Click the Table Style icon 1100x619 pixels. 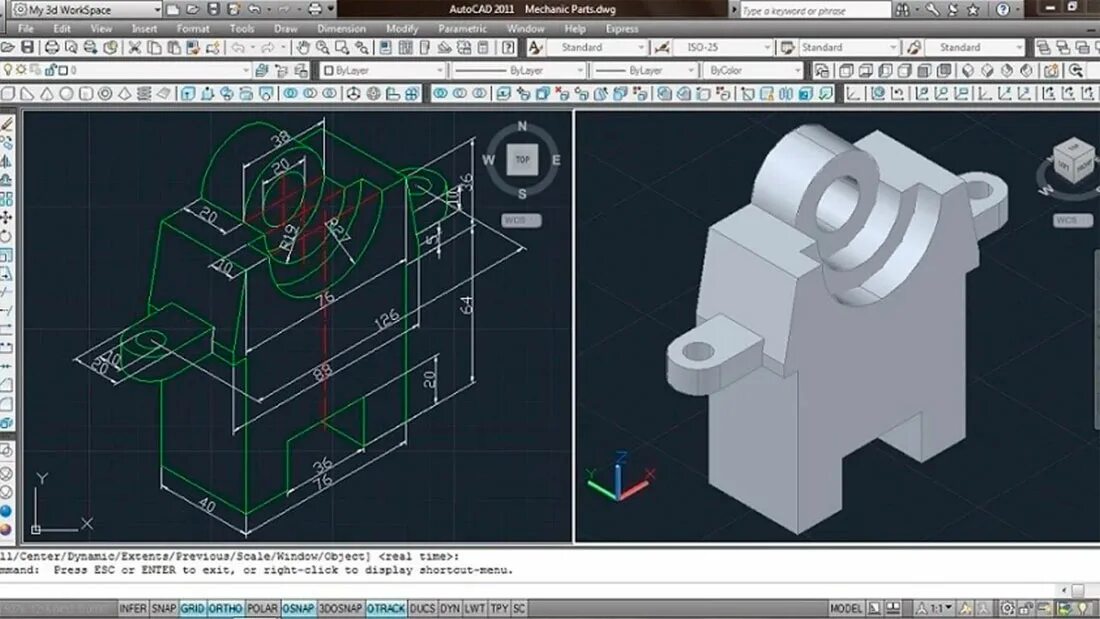[x=787, y=48]
